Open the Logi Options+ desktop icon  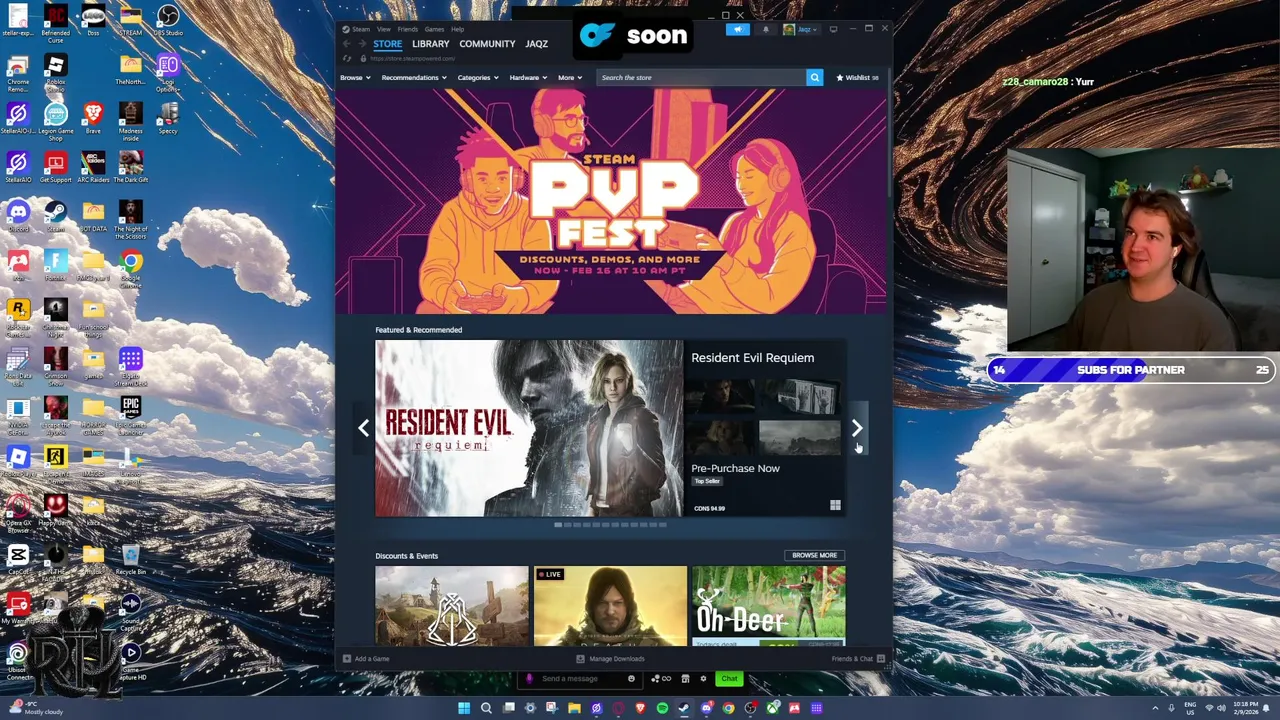168,73
